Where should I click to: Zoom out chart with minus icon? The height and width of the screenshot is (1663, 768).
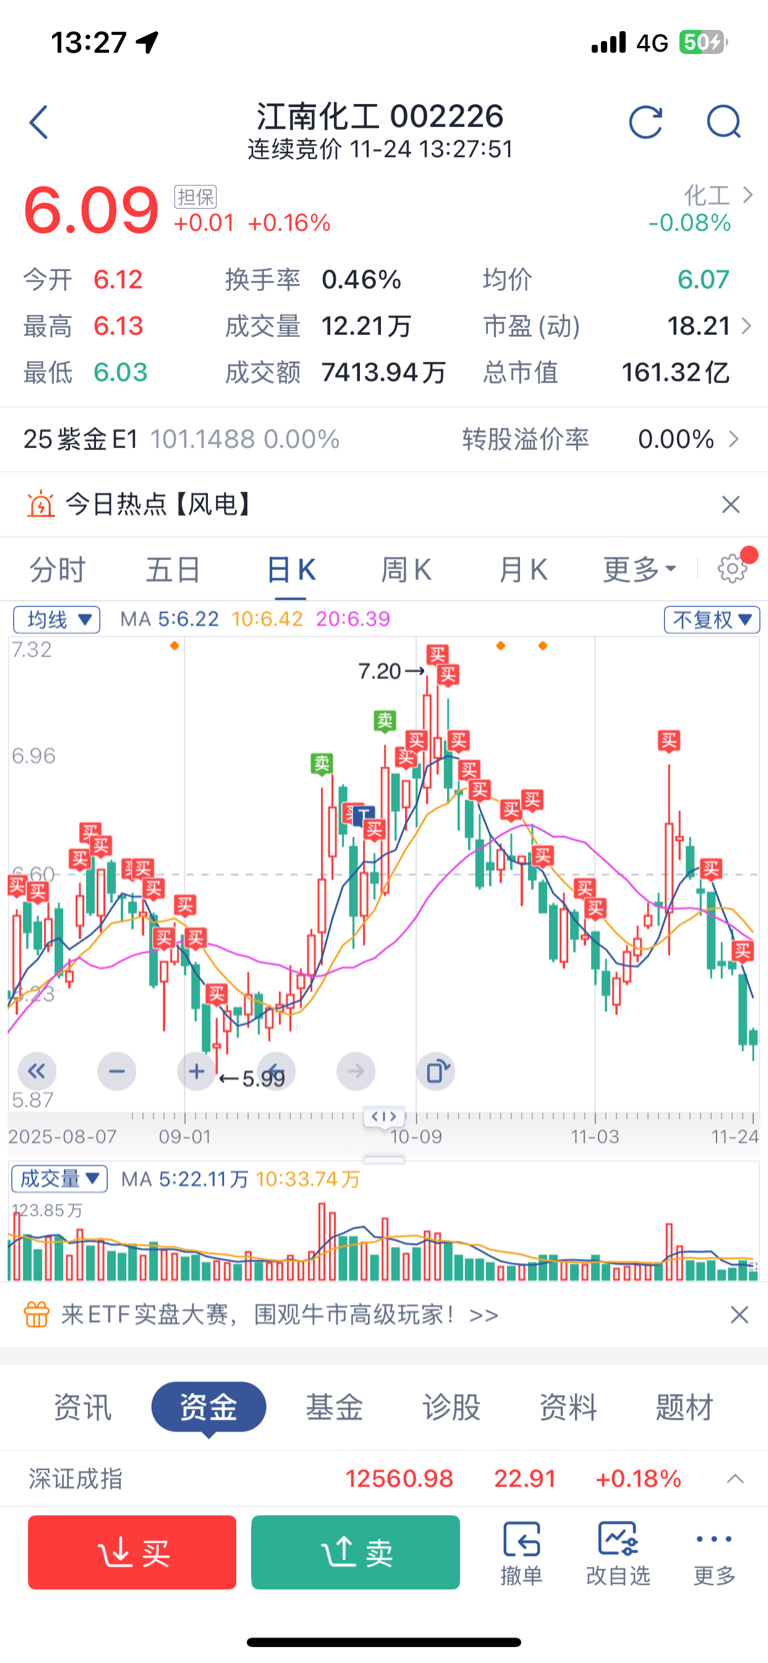coord(117,1072)
